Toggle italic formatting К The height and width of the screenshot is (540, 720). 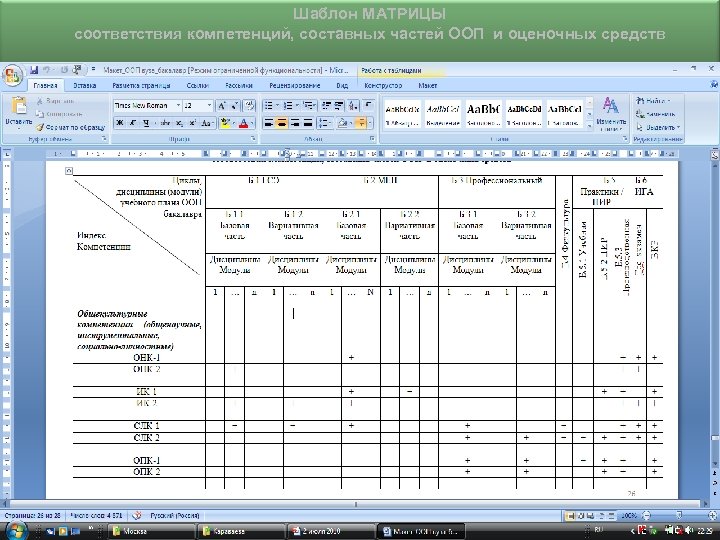pyautogui.click(x=133, y=123)
